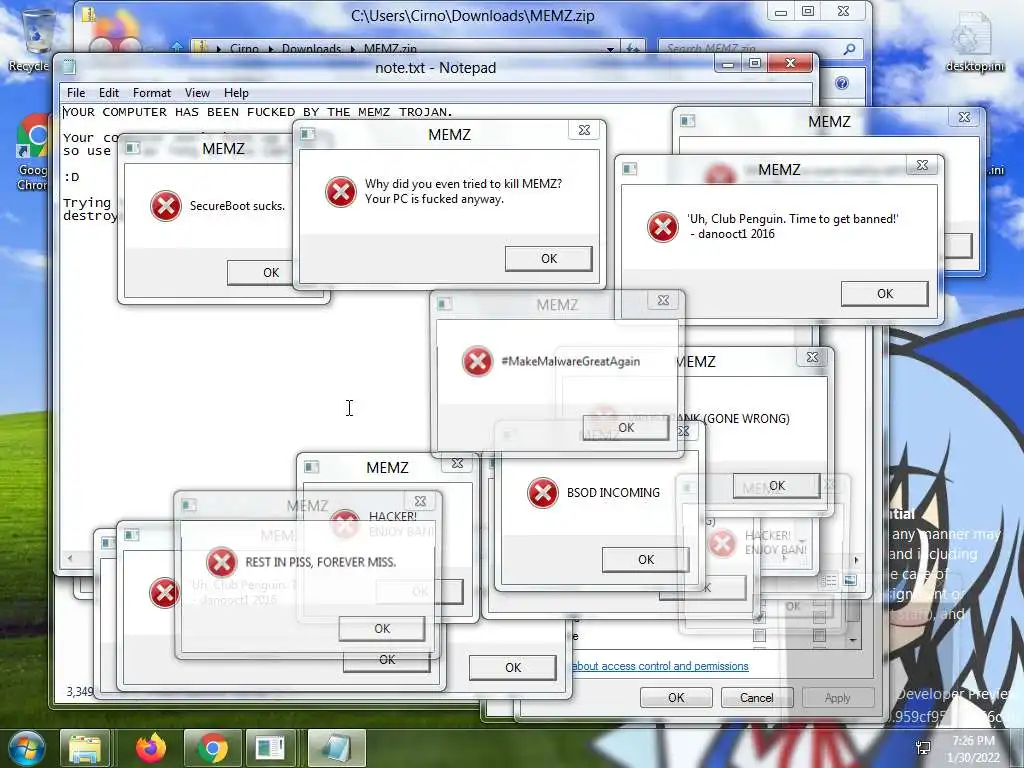Switch to the Notepad taskbar button
Viewport: 1024px width, 768px height.
click(336, 748)
